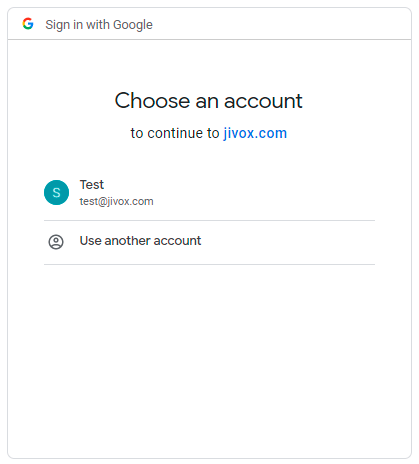Click the letter S inside the avatar
The image size is (419, 464).
pyautogui.click(x=56, y=193)
